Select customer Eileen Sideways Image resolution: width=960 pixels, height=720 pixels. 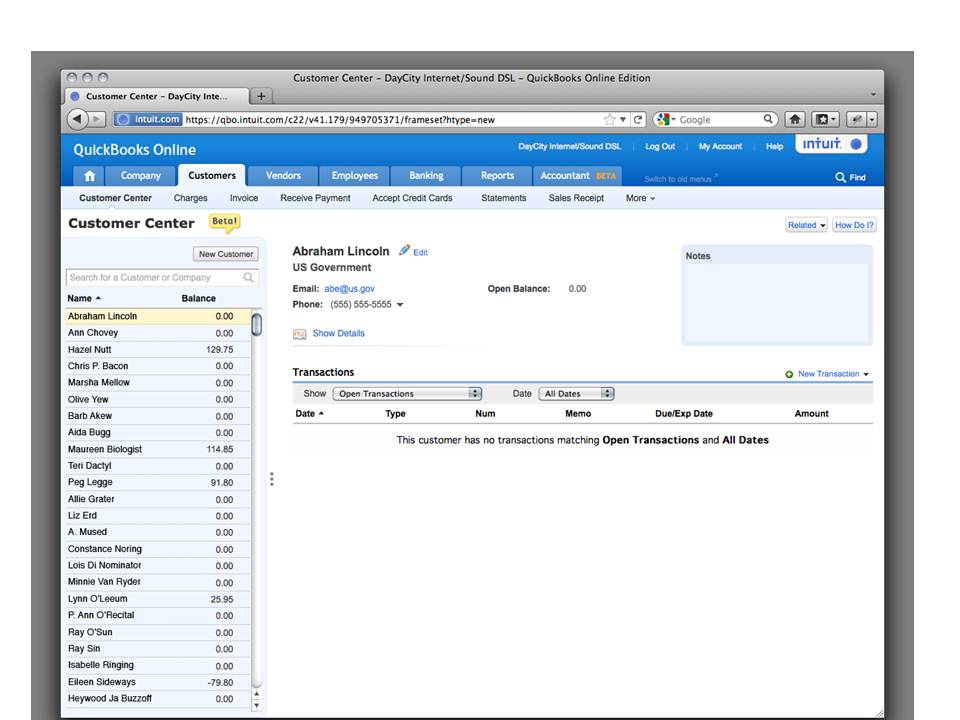157,682
